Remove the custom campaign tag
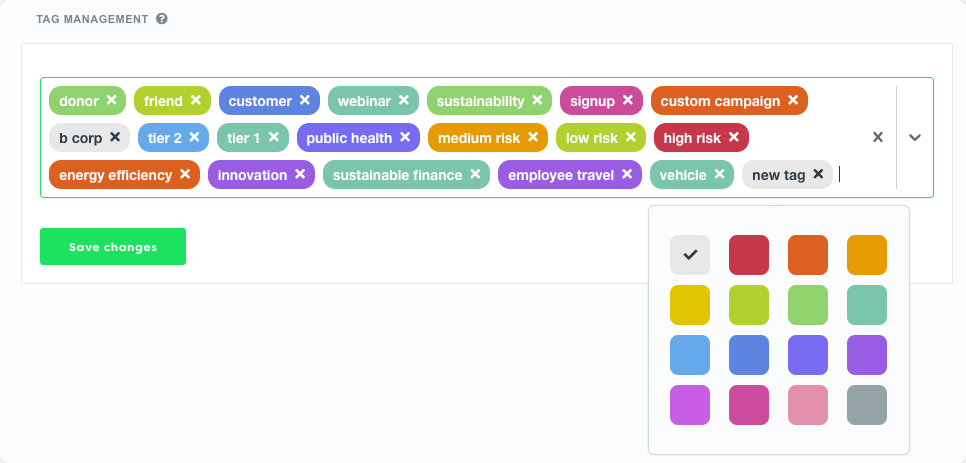This screenshot has width=966, height=463. pyautogui.click(x=793, y=100)
